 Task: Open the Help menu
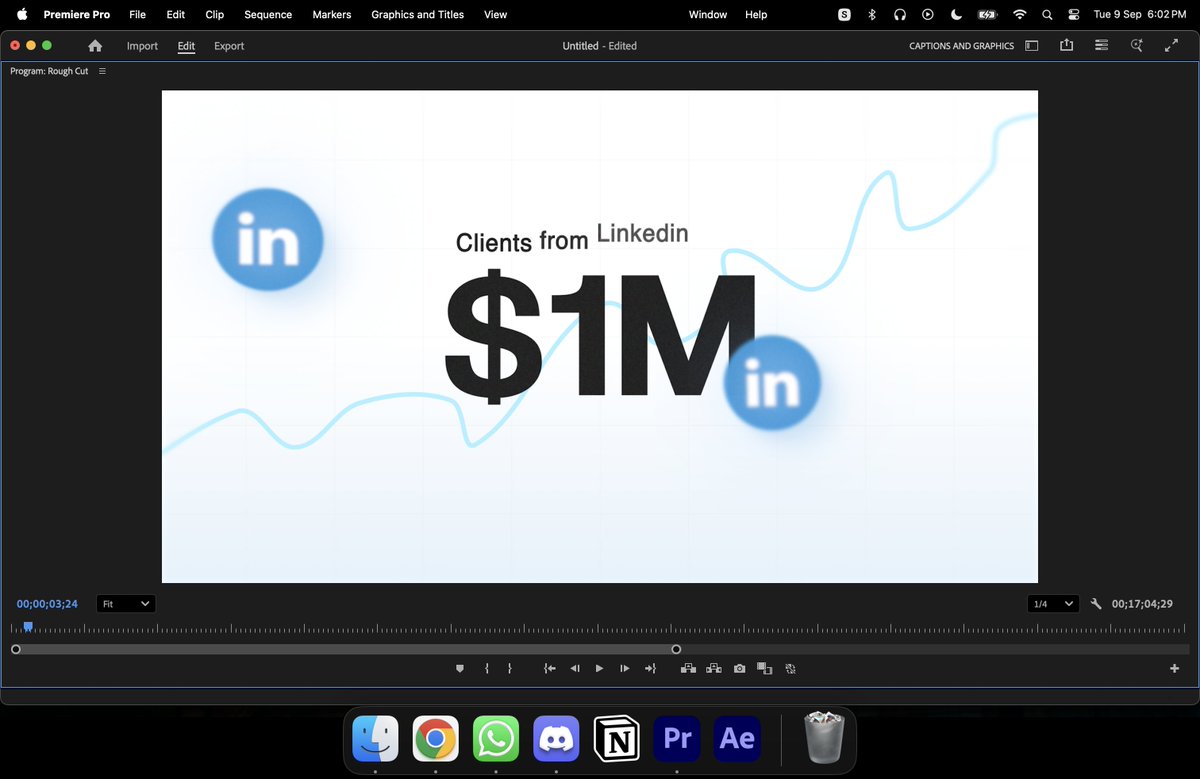[x=756, y=15]
